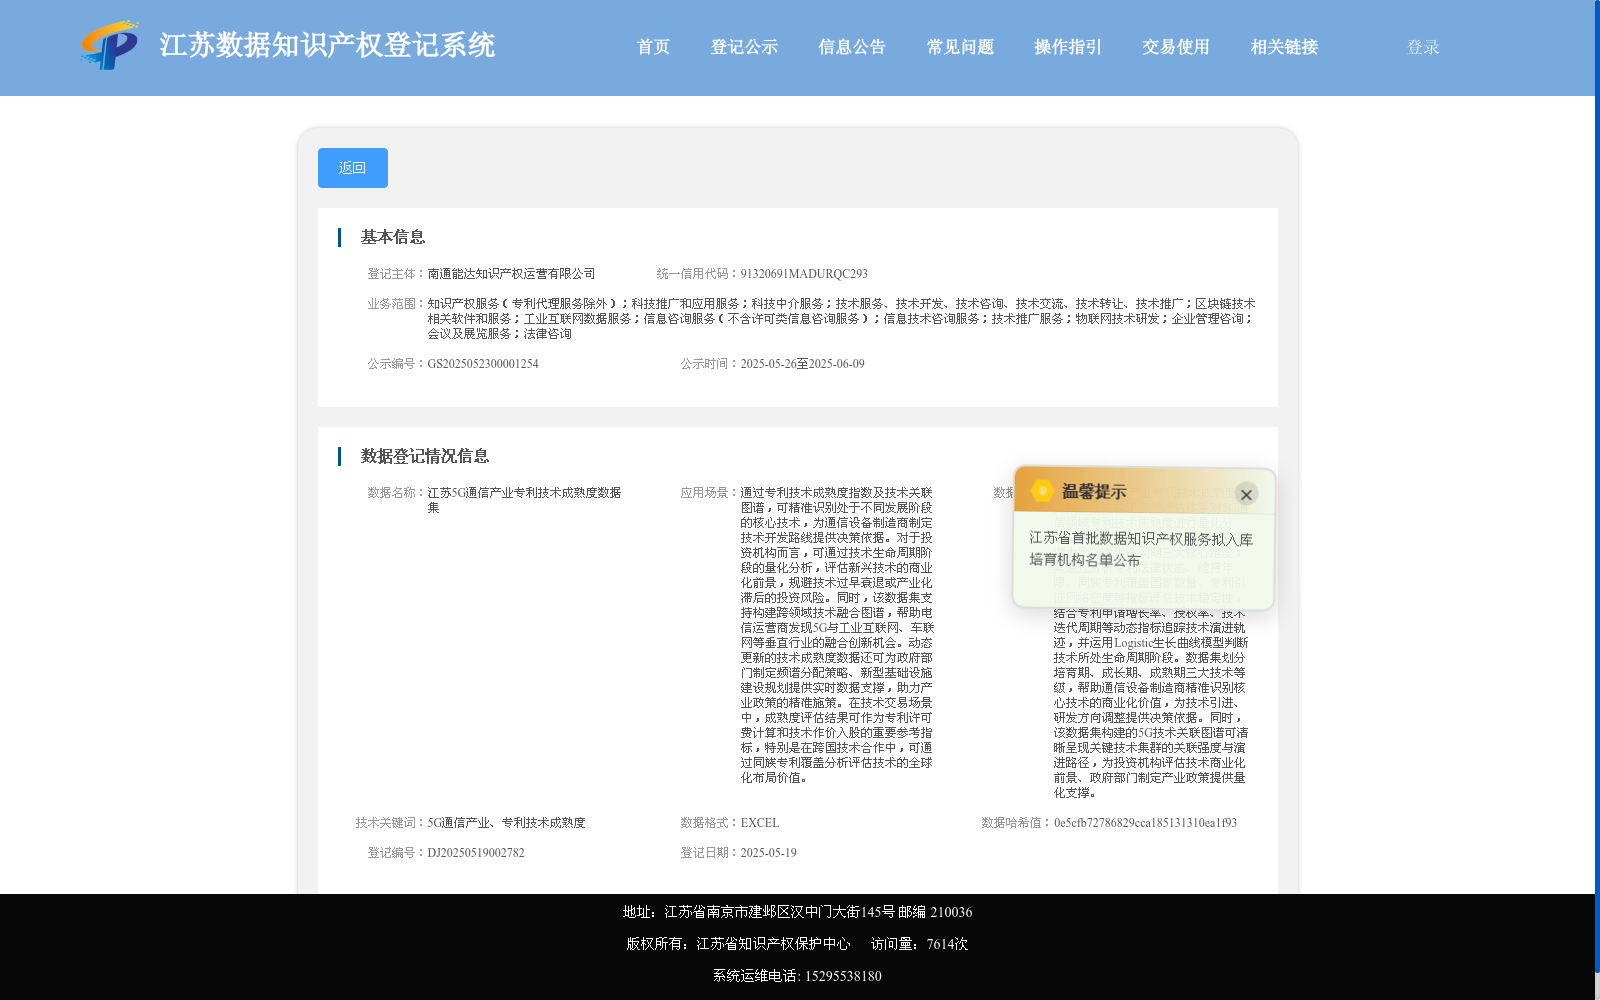
Task: Select keywords 5G通信产业、专利技术成熟度
Action: 506,823
